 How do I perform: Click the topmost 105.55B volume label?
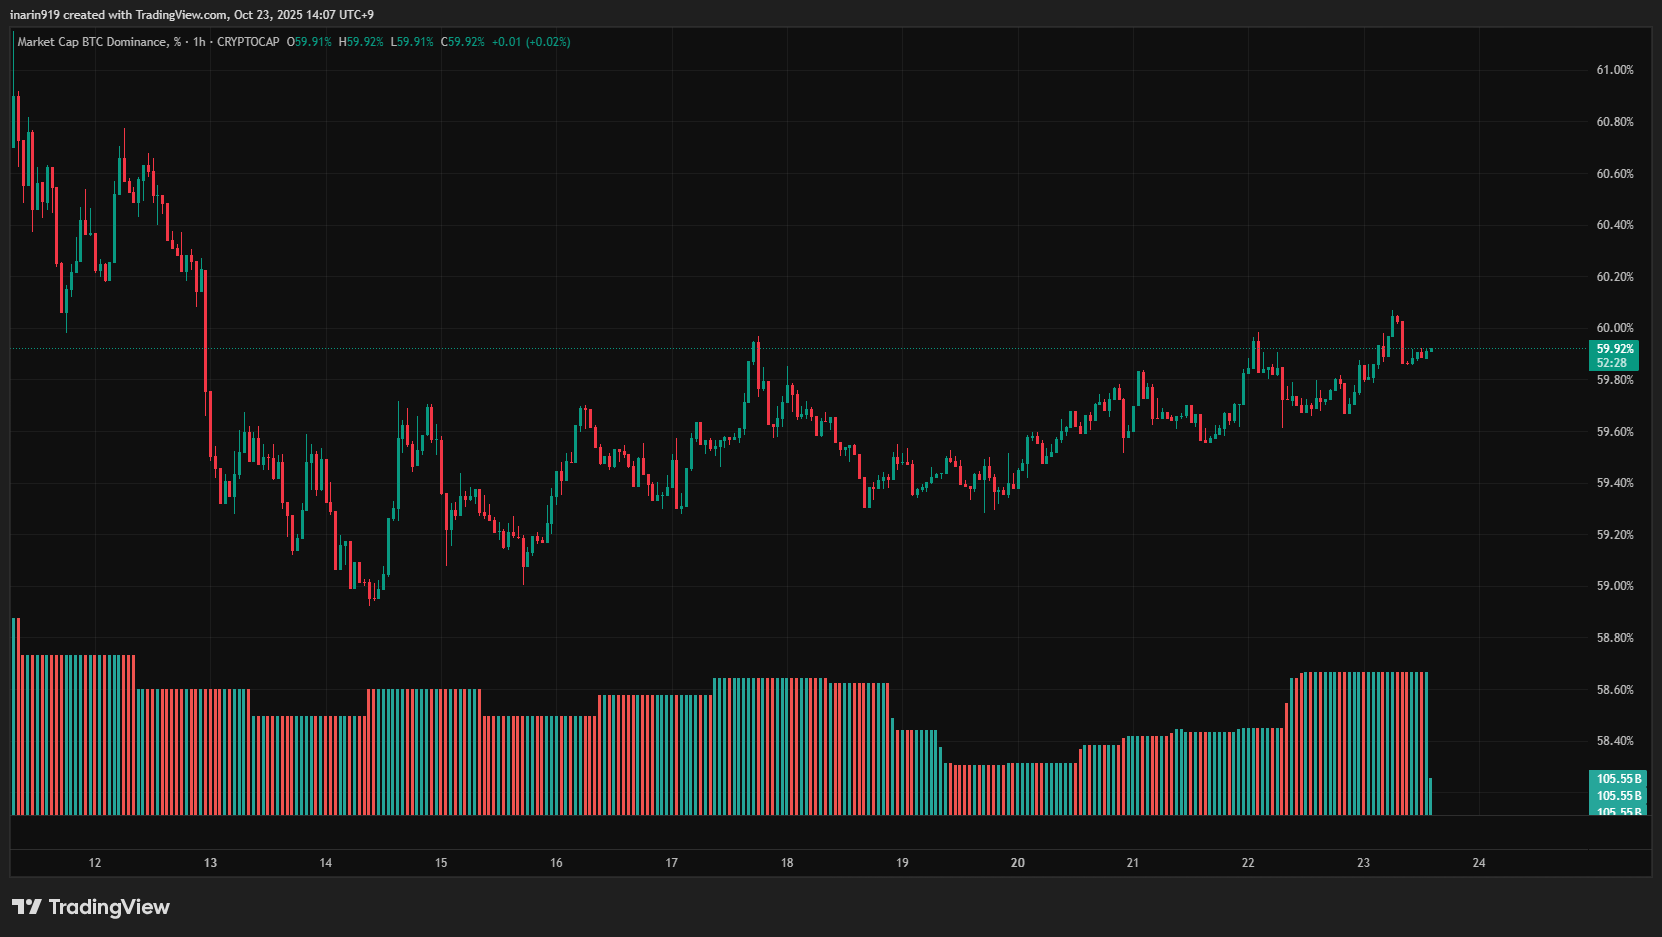(x=1618, y=778)
